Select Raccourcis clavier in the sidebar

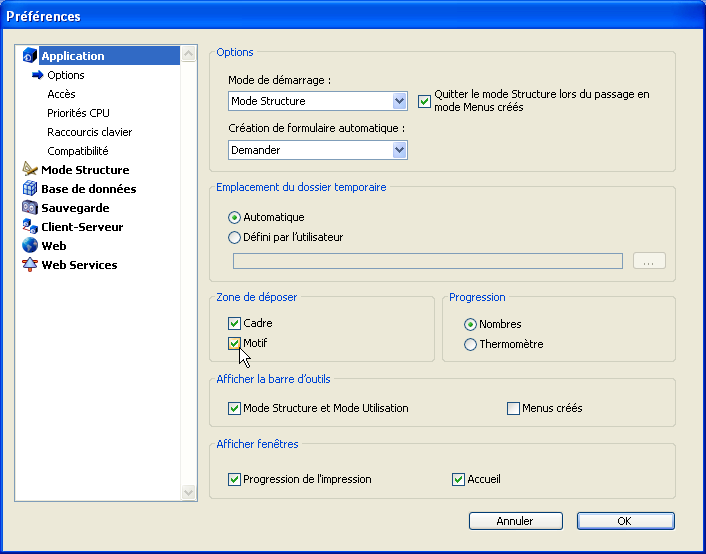[x=89, y=132]
